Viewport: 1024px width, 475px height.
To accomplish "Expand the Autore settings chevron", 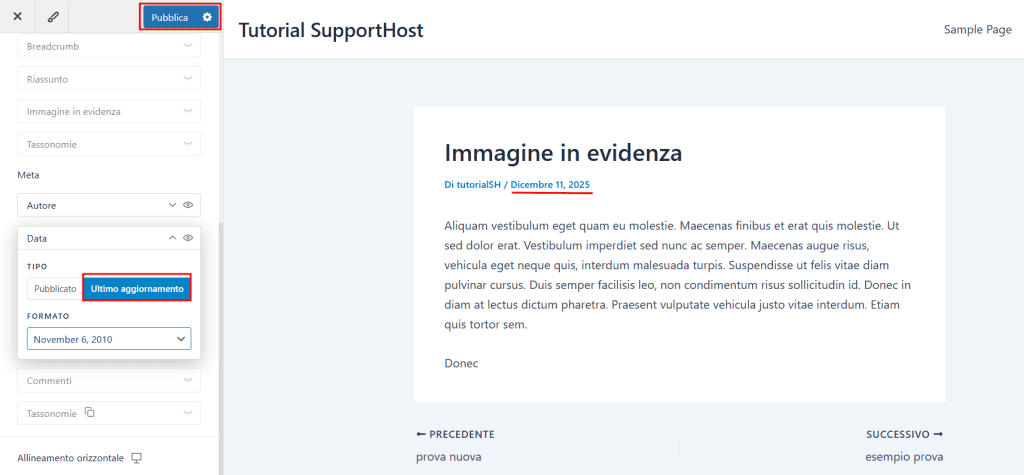I will click(172, 205).
